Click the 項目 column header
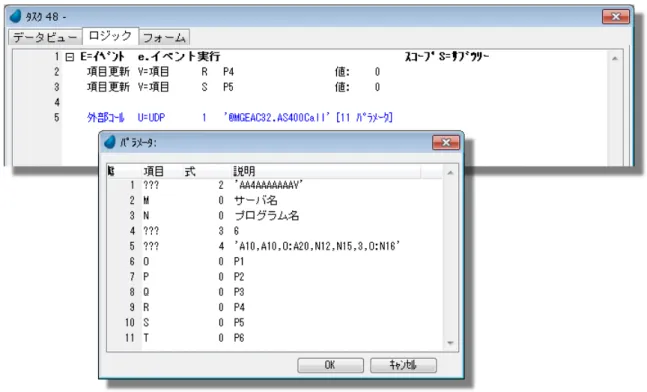The image size is (647, 392). [x=154, y=171]
